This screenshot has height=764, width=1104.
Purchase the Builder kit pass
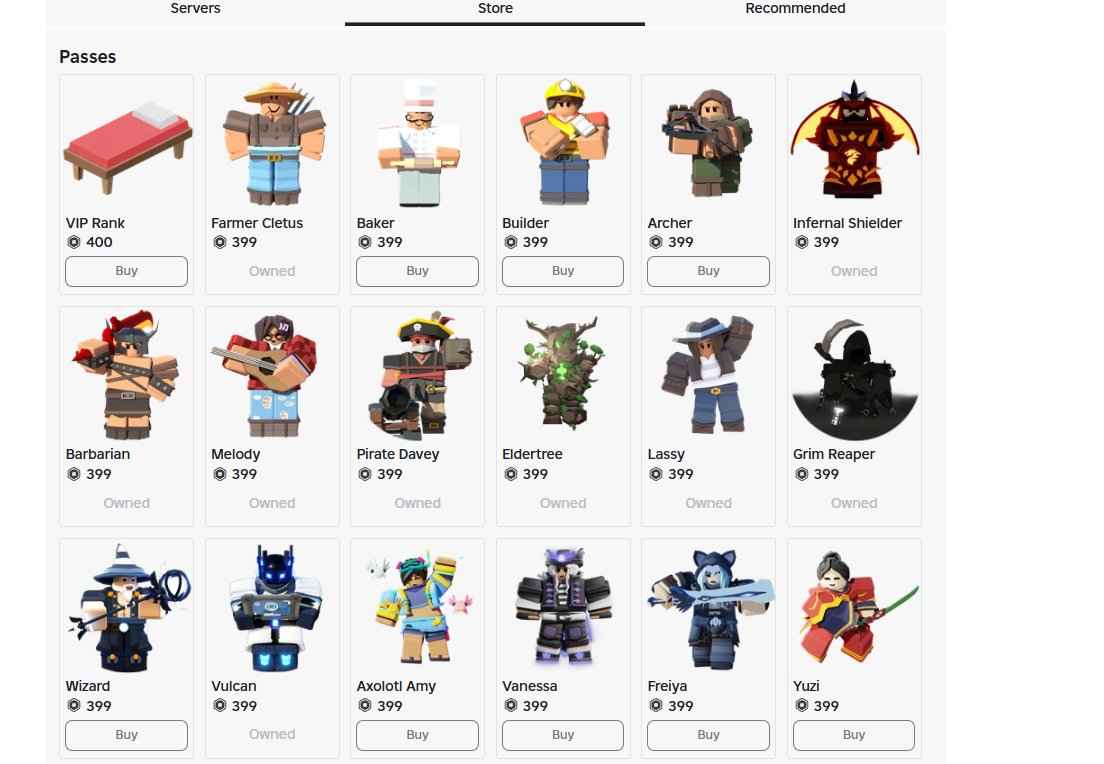[x=563, y=271]
